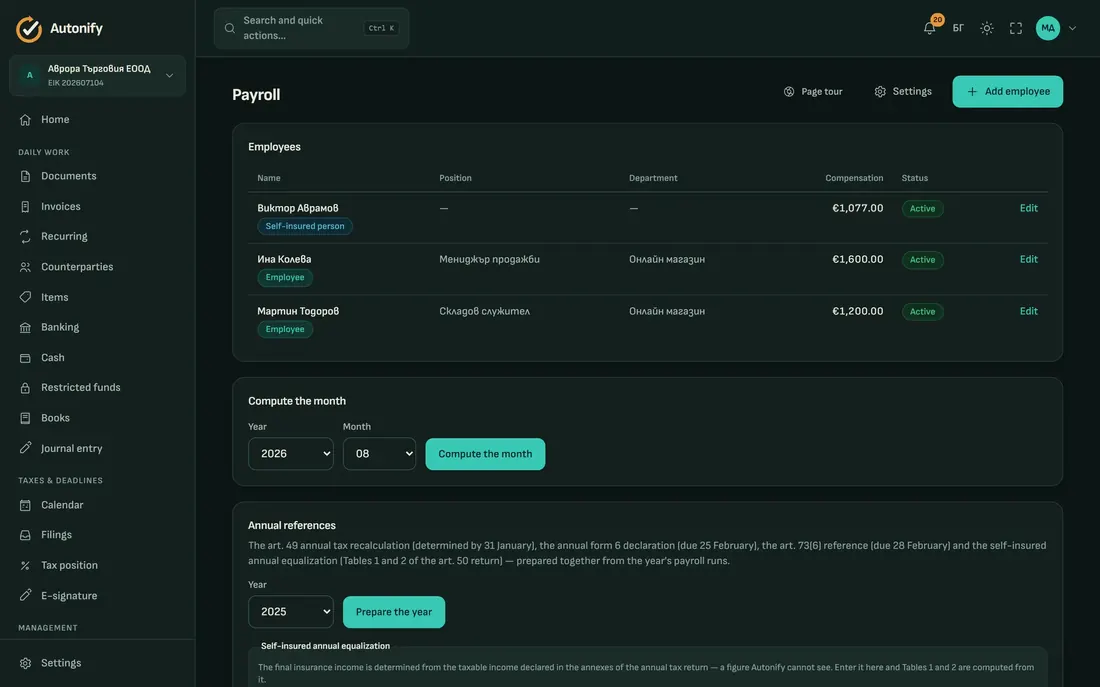Click Active status for Мартин Тодоров

point(922,312)
